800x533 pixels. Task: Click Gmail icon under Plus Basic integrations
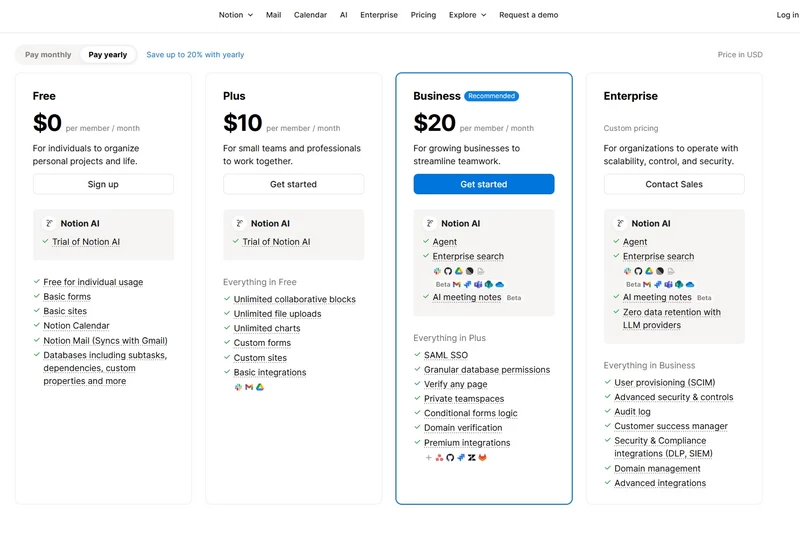point(249,387)
